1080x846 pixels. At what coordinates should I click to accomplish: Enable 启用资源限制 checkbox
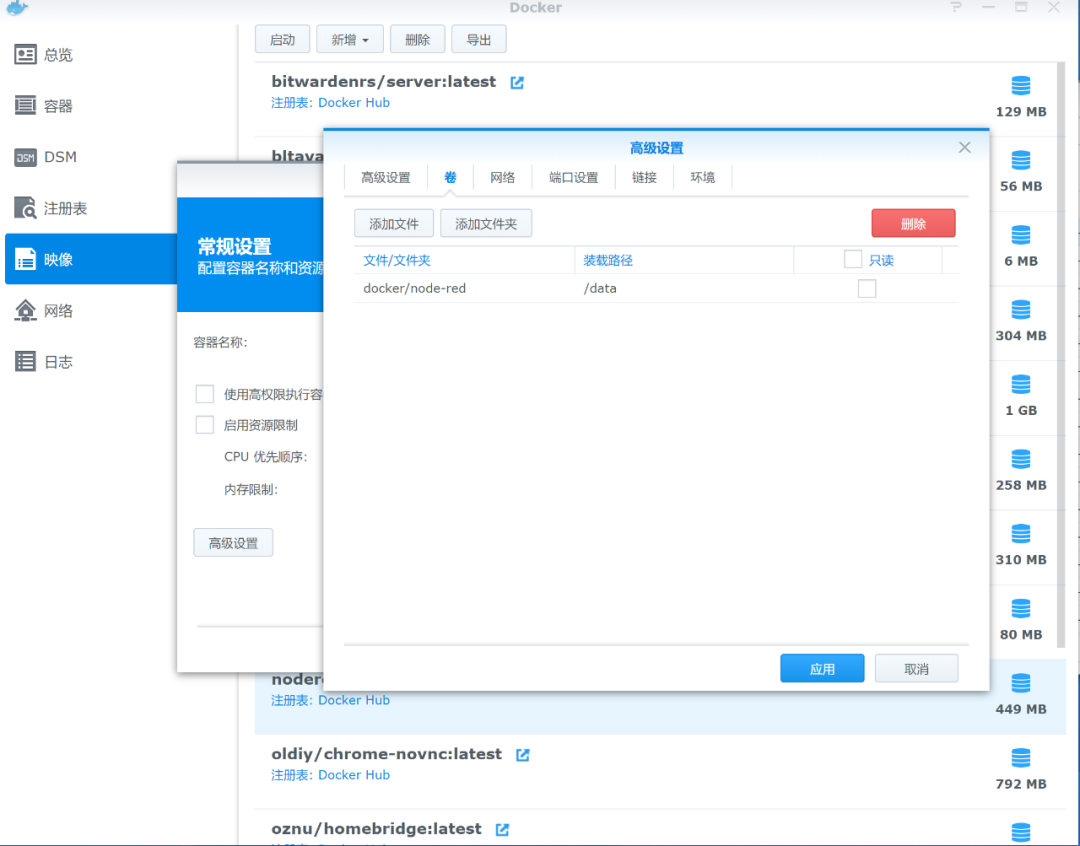[x=205, y=425]
